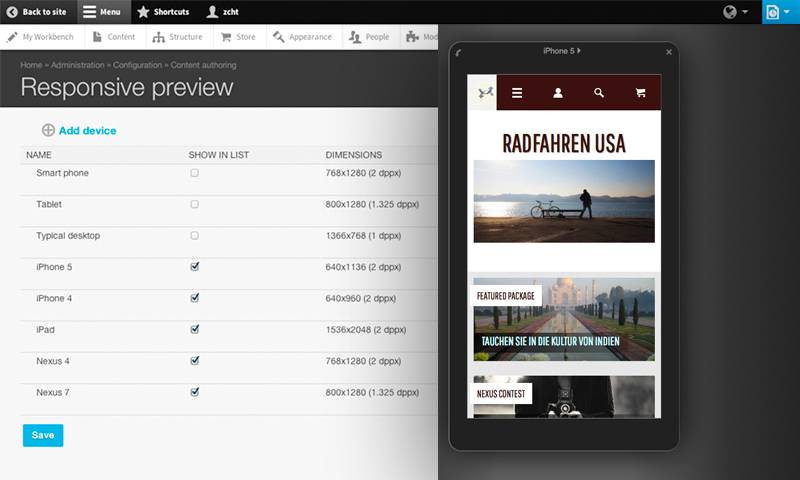The height and width of the screenshot is (480, 800).
Task: Open the People admin tab
Action: tap(369, 37)
